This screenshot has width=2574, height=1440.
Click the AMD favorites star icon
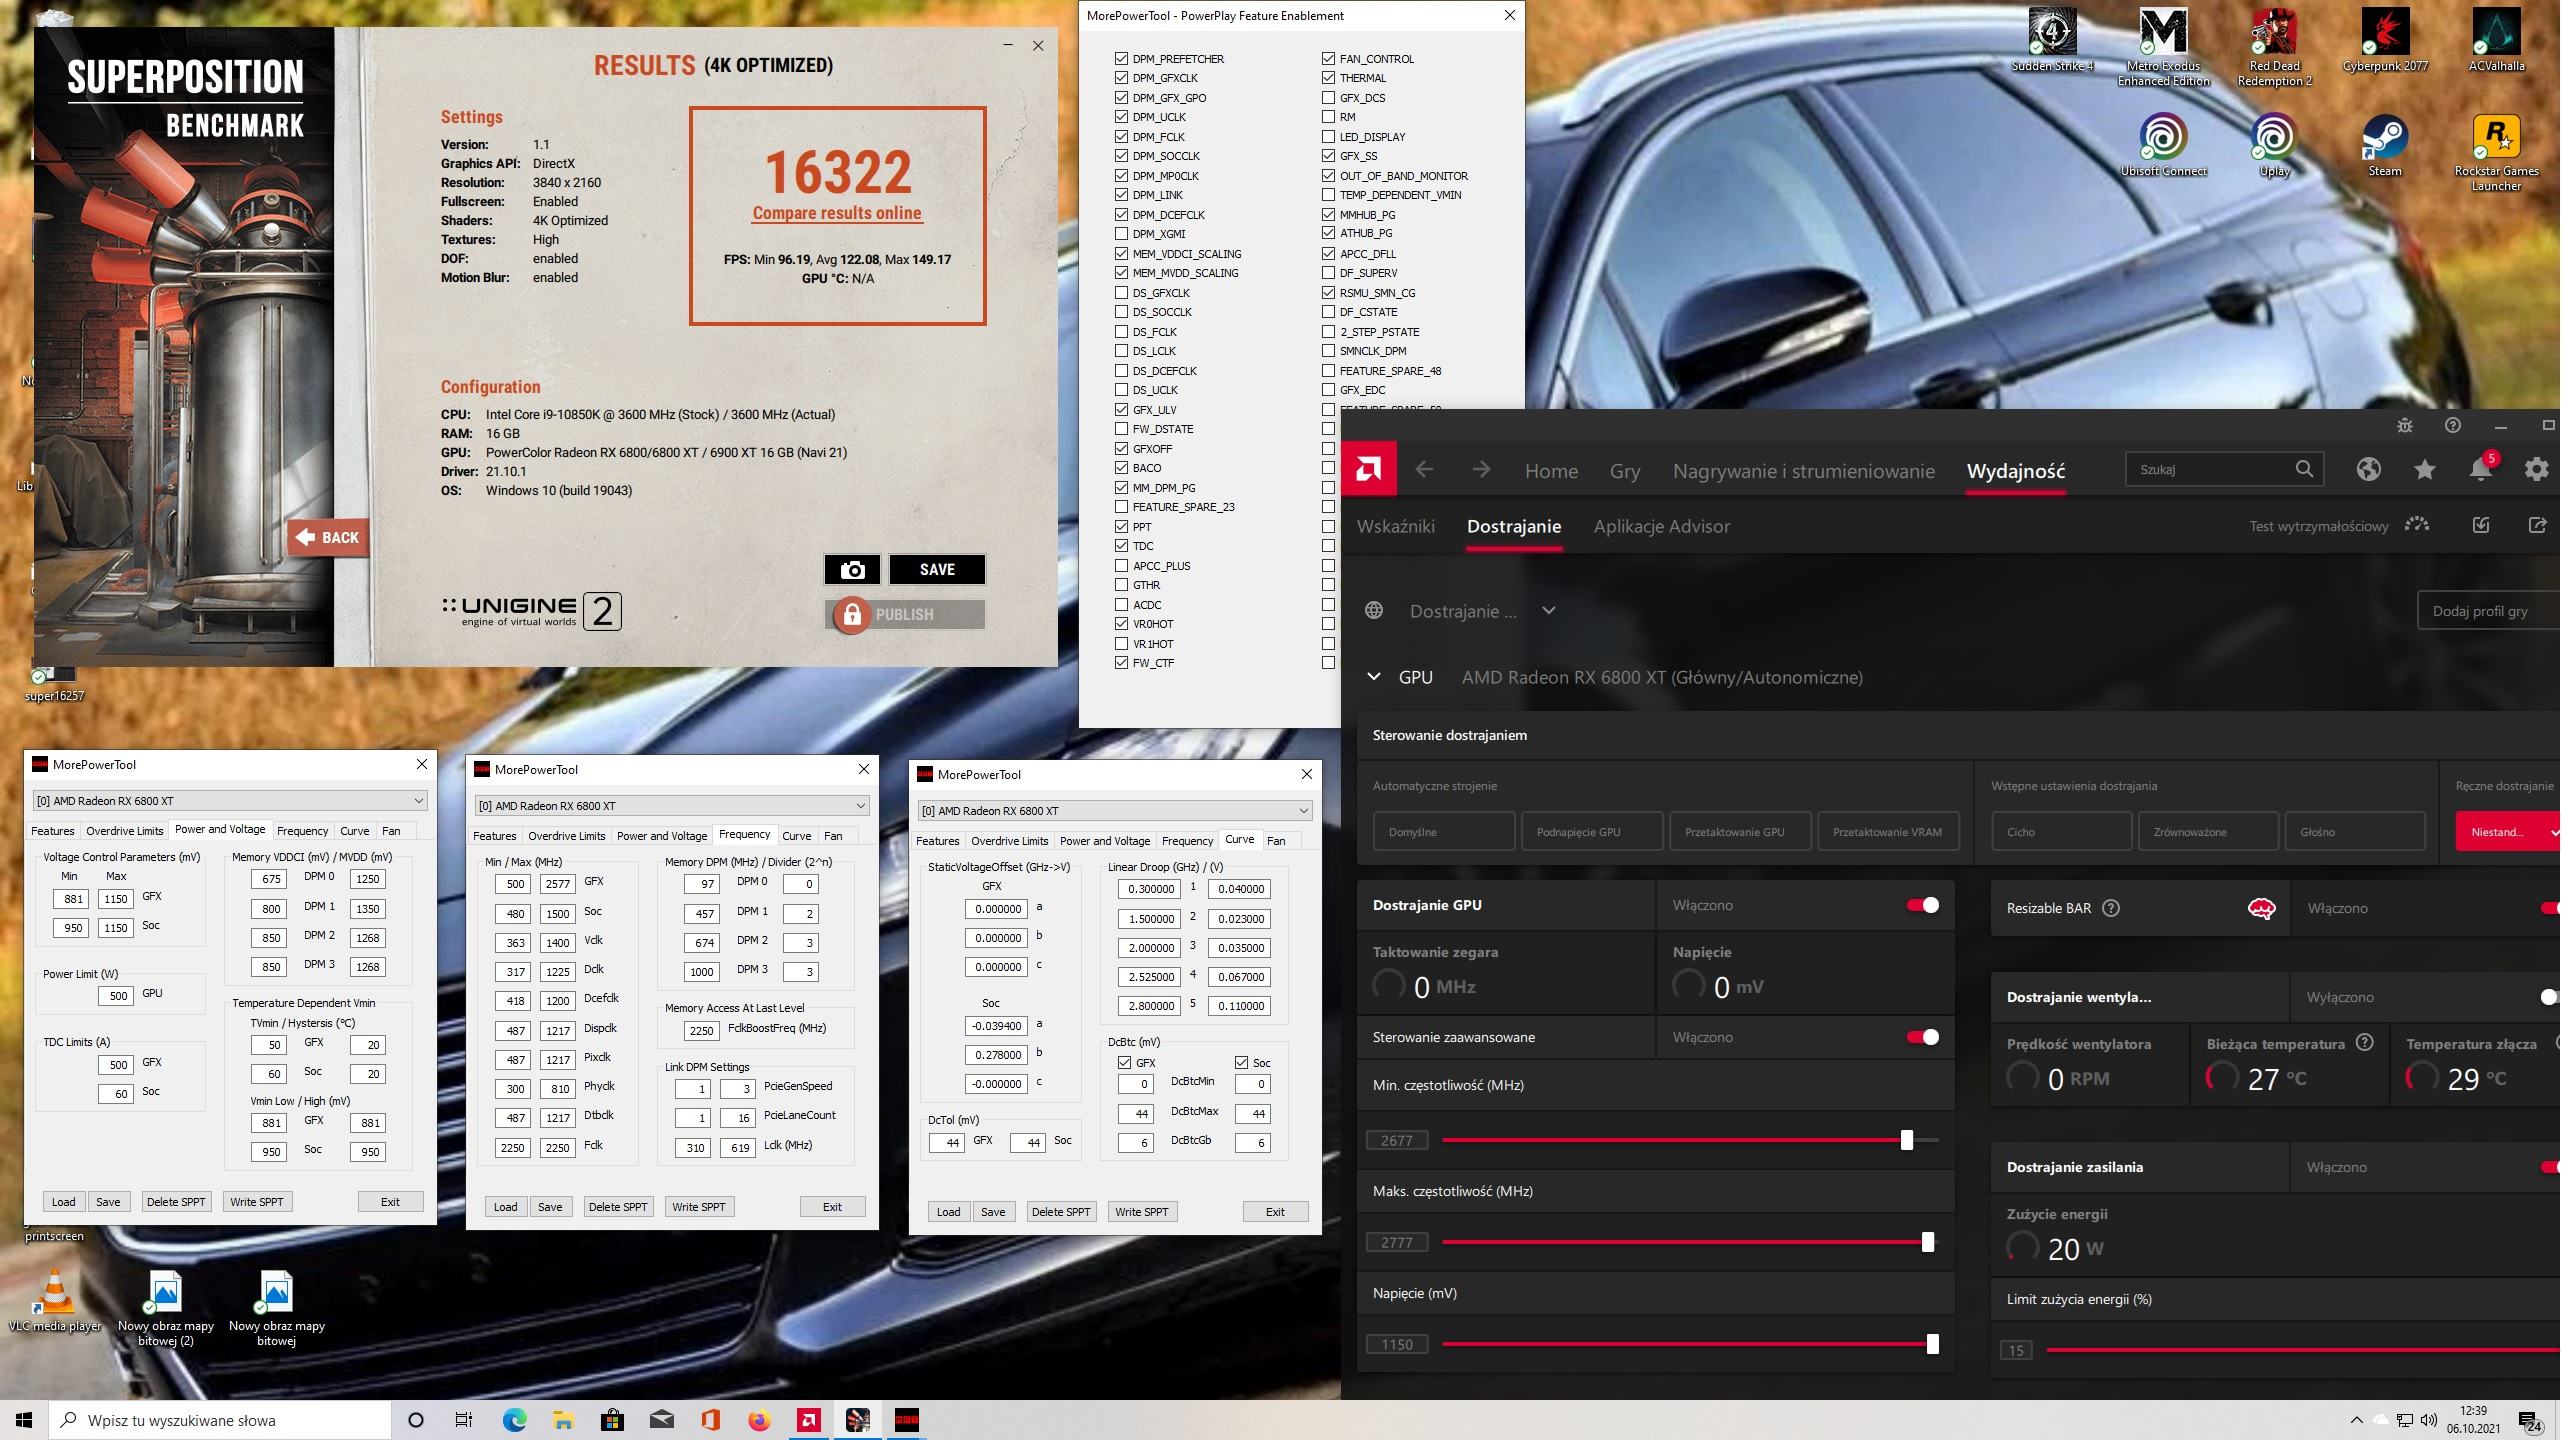click(x=2424, y=470)
